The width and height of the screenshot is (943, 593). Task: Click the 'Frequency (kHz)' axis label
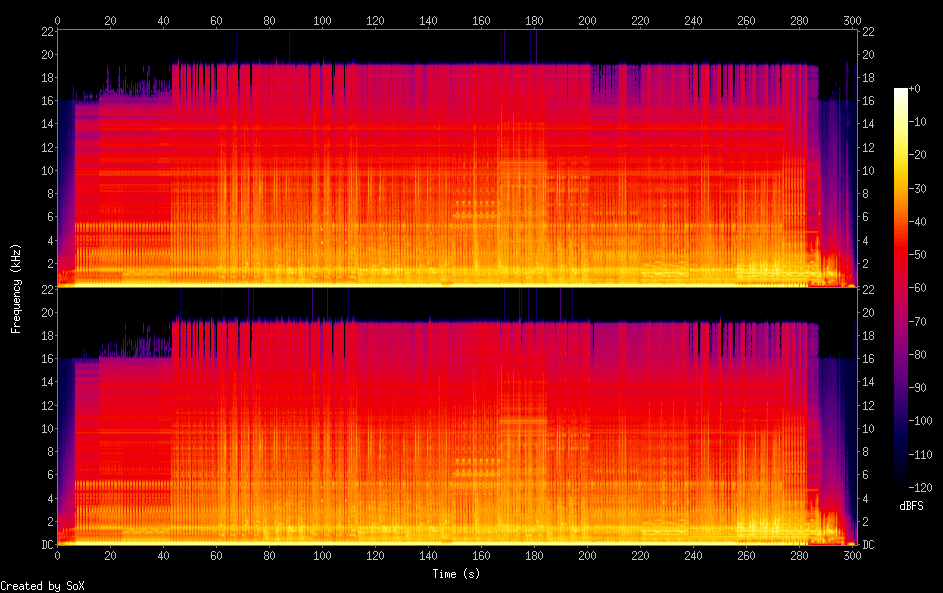(16, 288)
